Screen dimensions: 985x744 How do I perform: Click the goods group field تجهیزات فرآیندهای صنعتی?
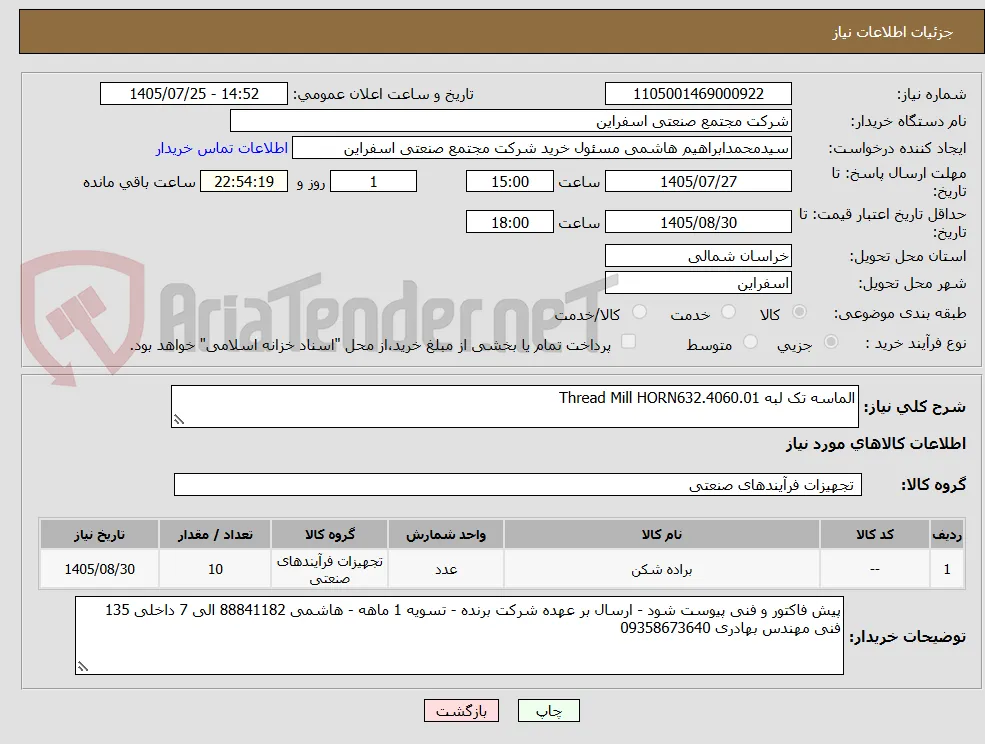518,484
